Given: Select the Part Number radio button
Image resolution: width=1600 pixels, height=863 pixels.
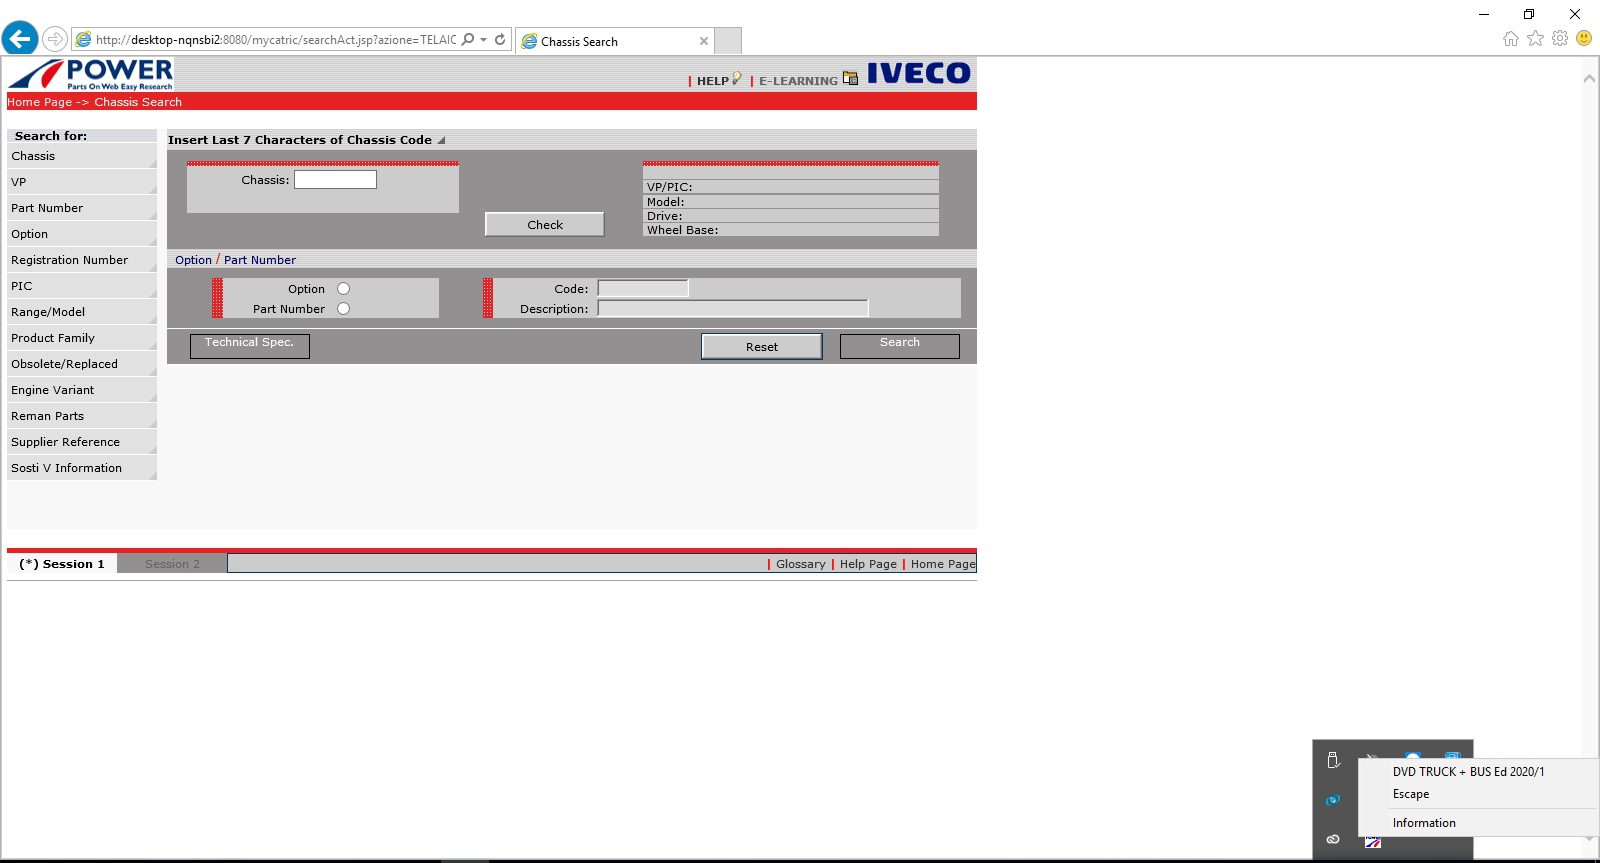Looking at the screenshot, I should [343, 309].
